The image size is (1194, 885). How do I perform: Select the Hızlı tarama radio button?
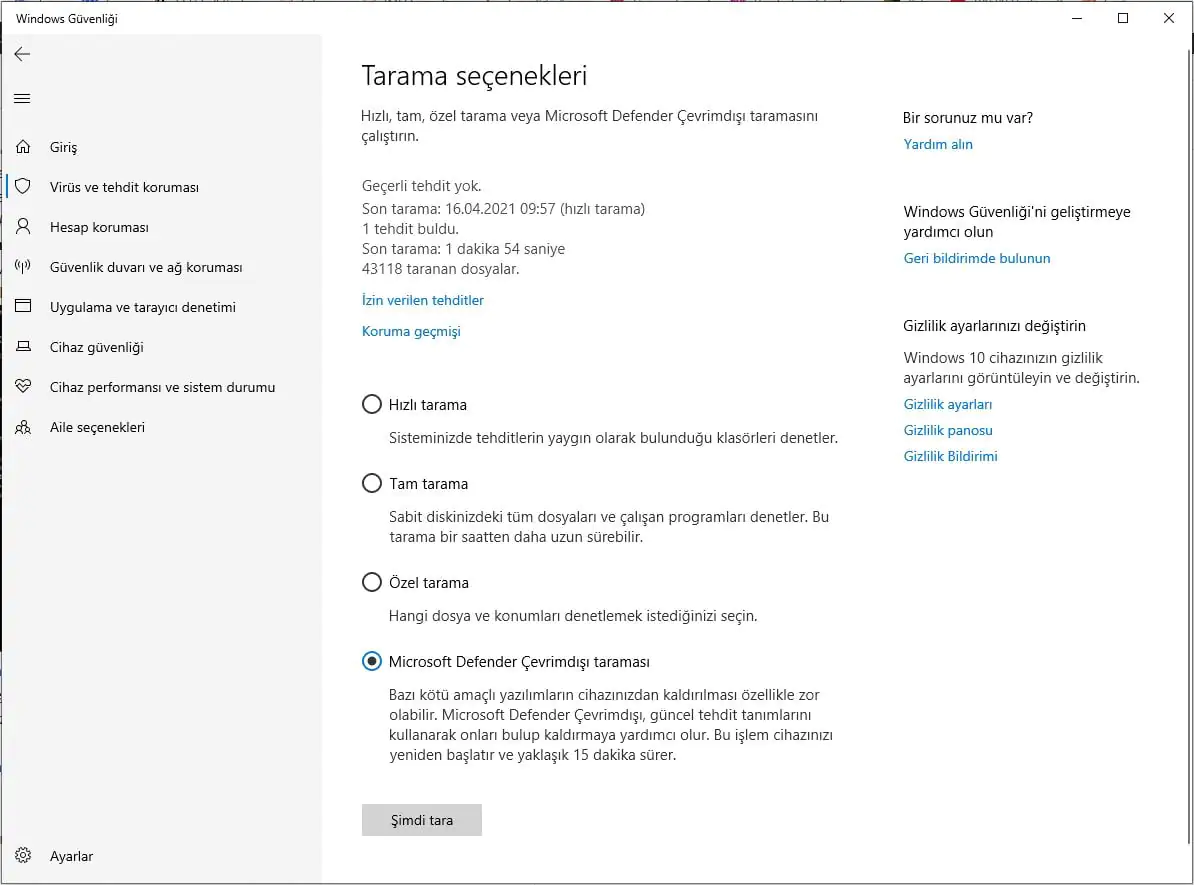[x=372, y=405]
